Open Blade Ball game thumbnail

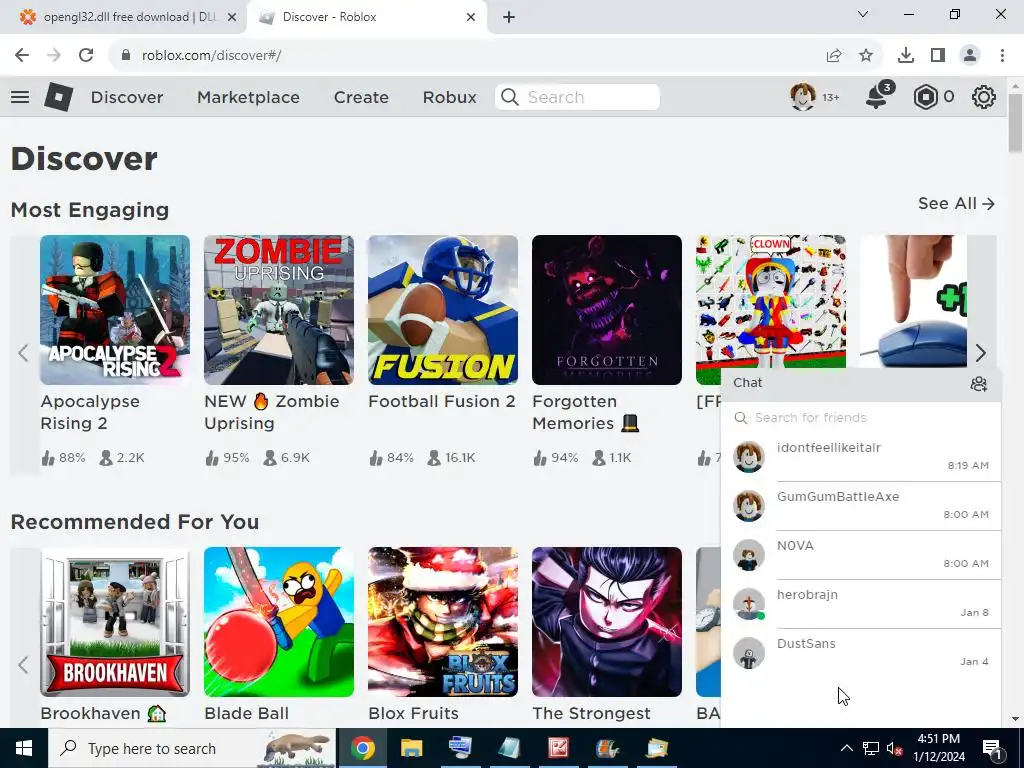tap(279, 622)
